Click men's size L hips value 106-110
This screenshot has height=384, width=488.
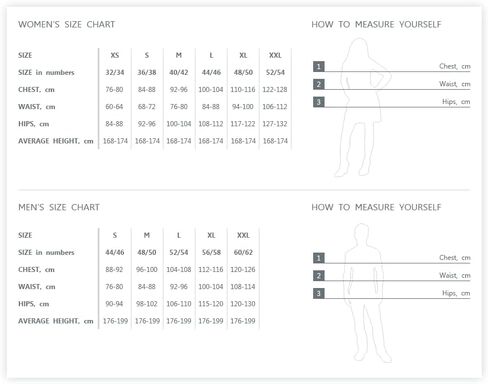179,304
